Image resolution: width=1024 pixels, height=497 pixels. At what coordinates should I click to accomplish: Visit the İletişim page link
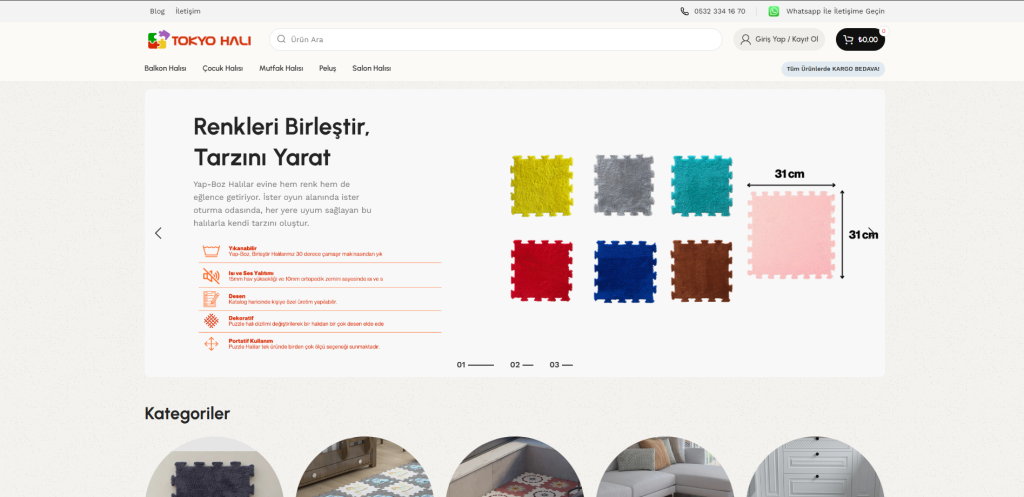(x=188, y=11)
